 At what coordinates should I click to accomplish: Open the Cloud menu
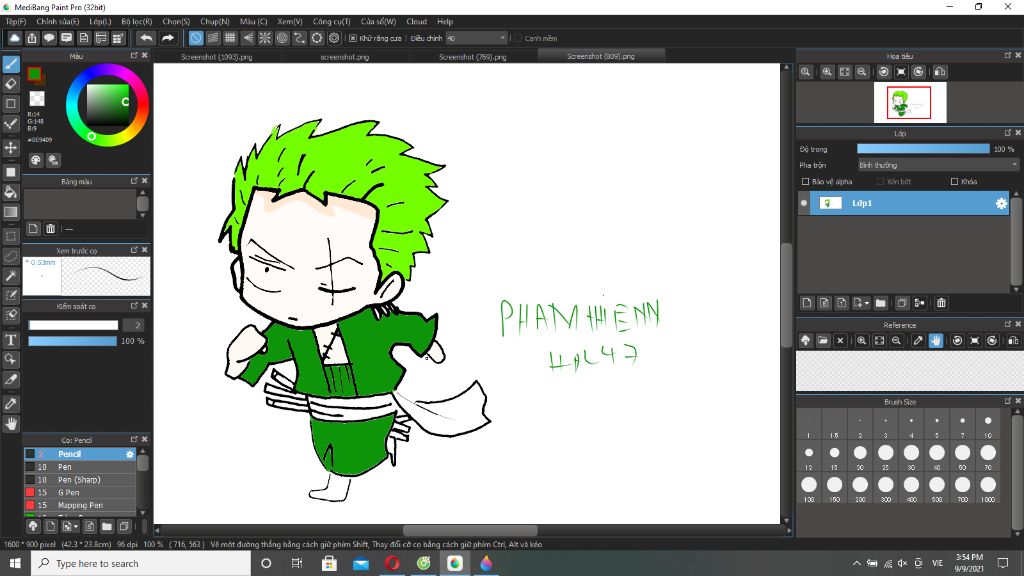[x=416, y=22]
